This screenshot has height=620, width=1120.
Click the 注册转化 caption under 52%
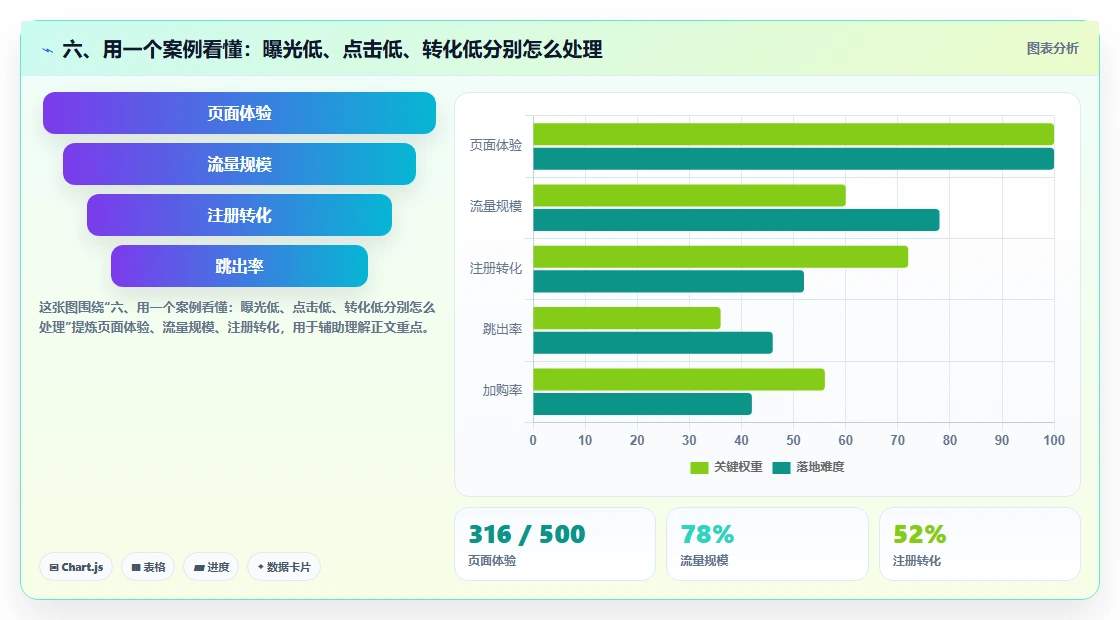pos(916,561)
